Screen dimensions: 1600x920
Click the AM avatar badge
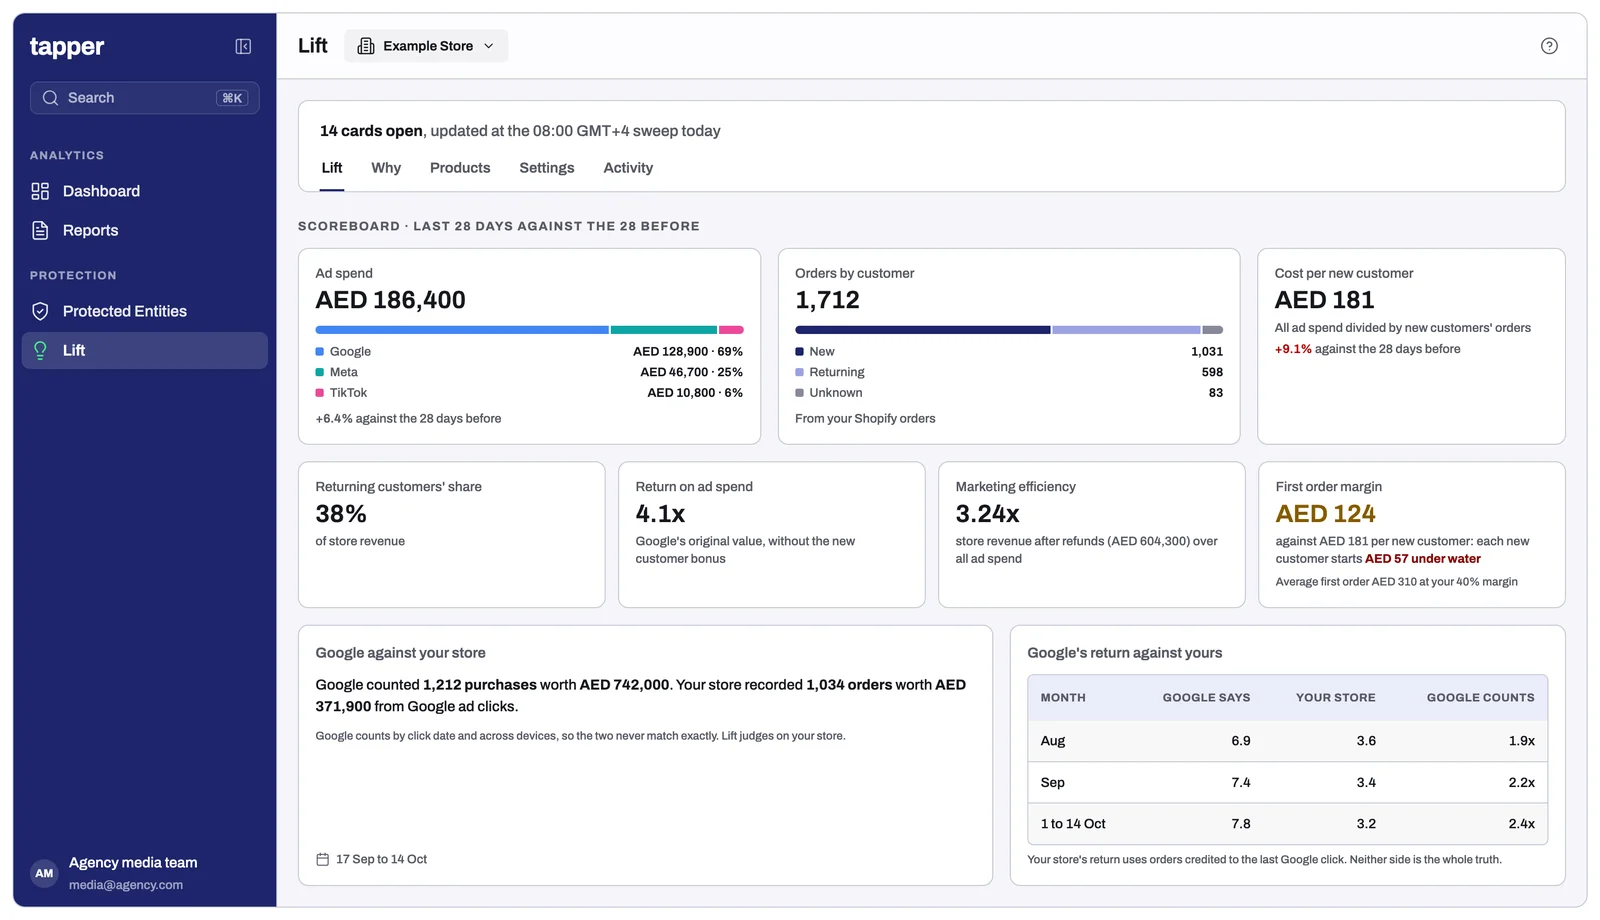[x=44, y=873]
